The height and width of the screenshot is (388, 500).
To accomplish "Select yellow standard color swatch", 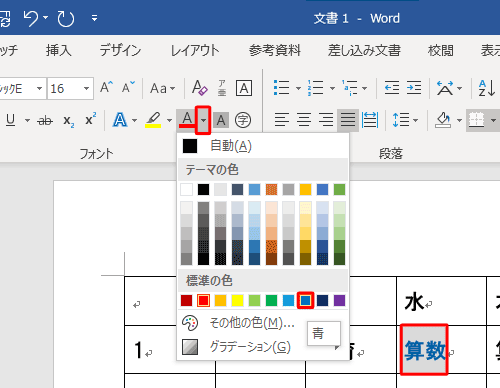I will (237, 300).
